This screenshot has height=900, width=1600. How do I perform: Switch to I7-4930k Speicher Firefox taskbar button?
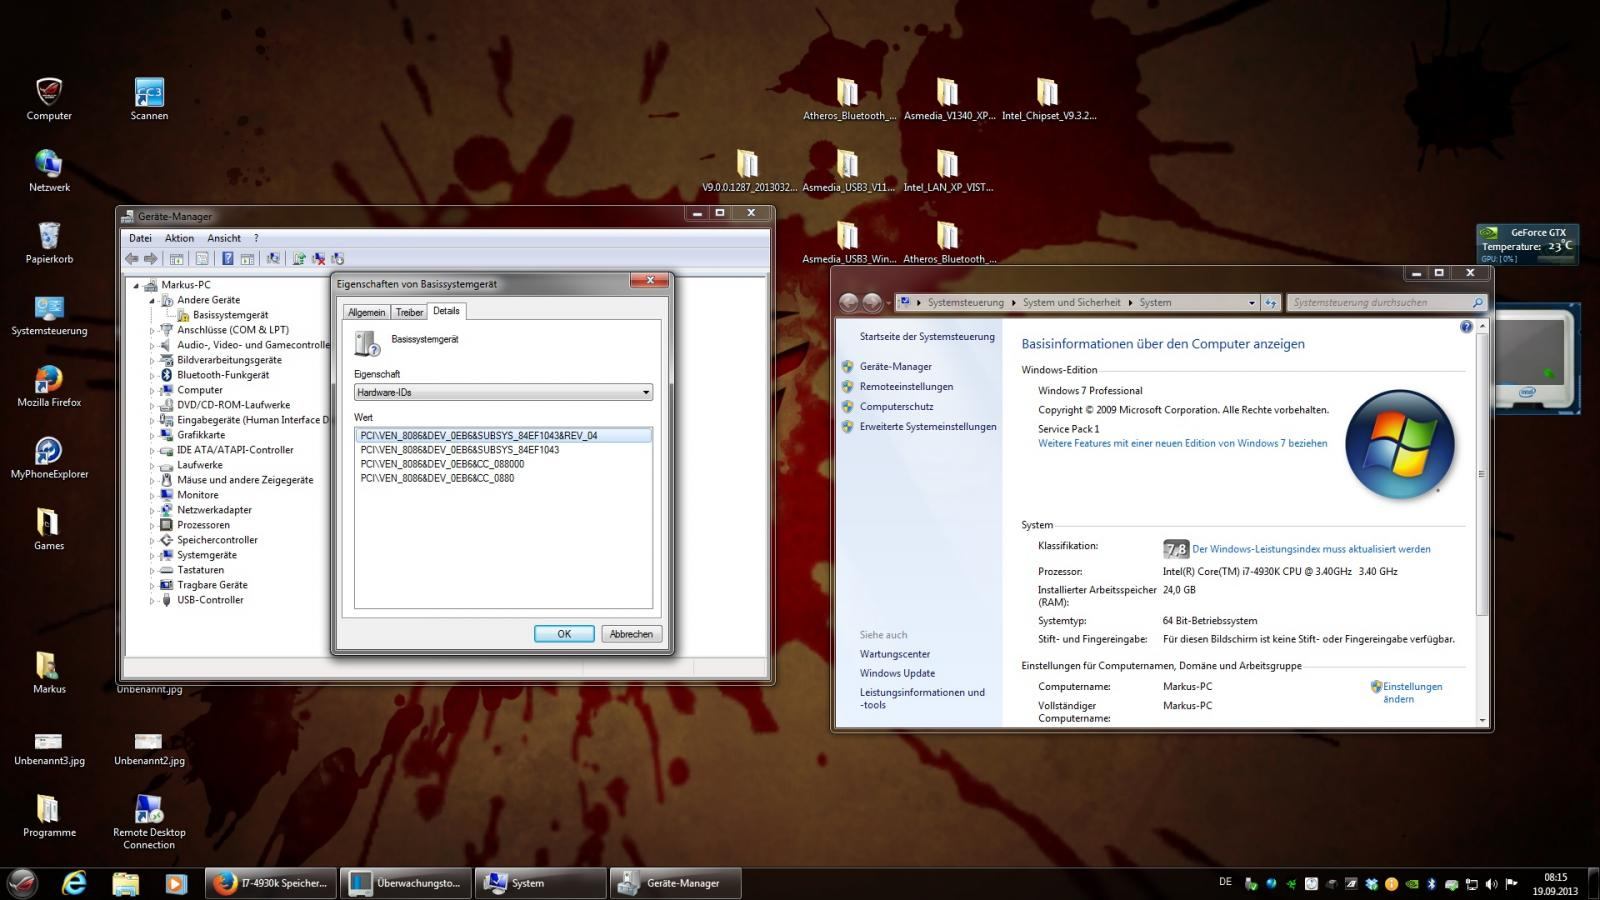[x=270, y=883]
